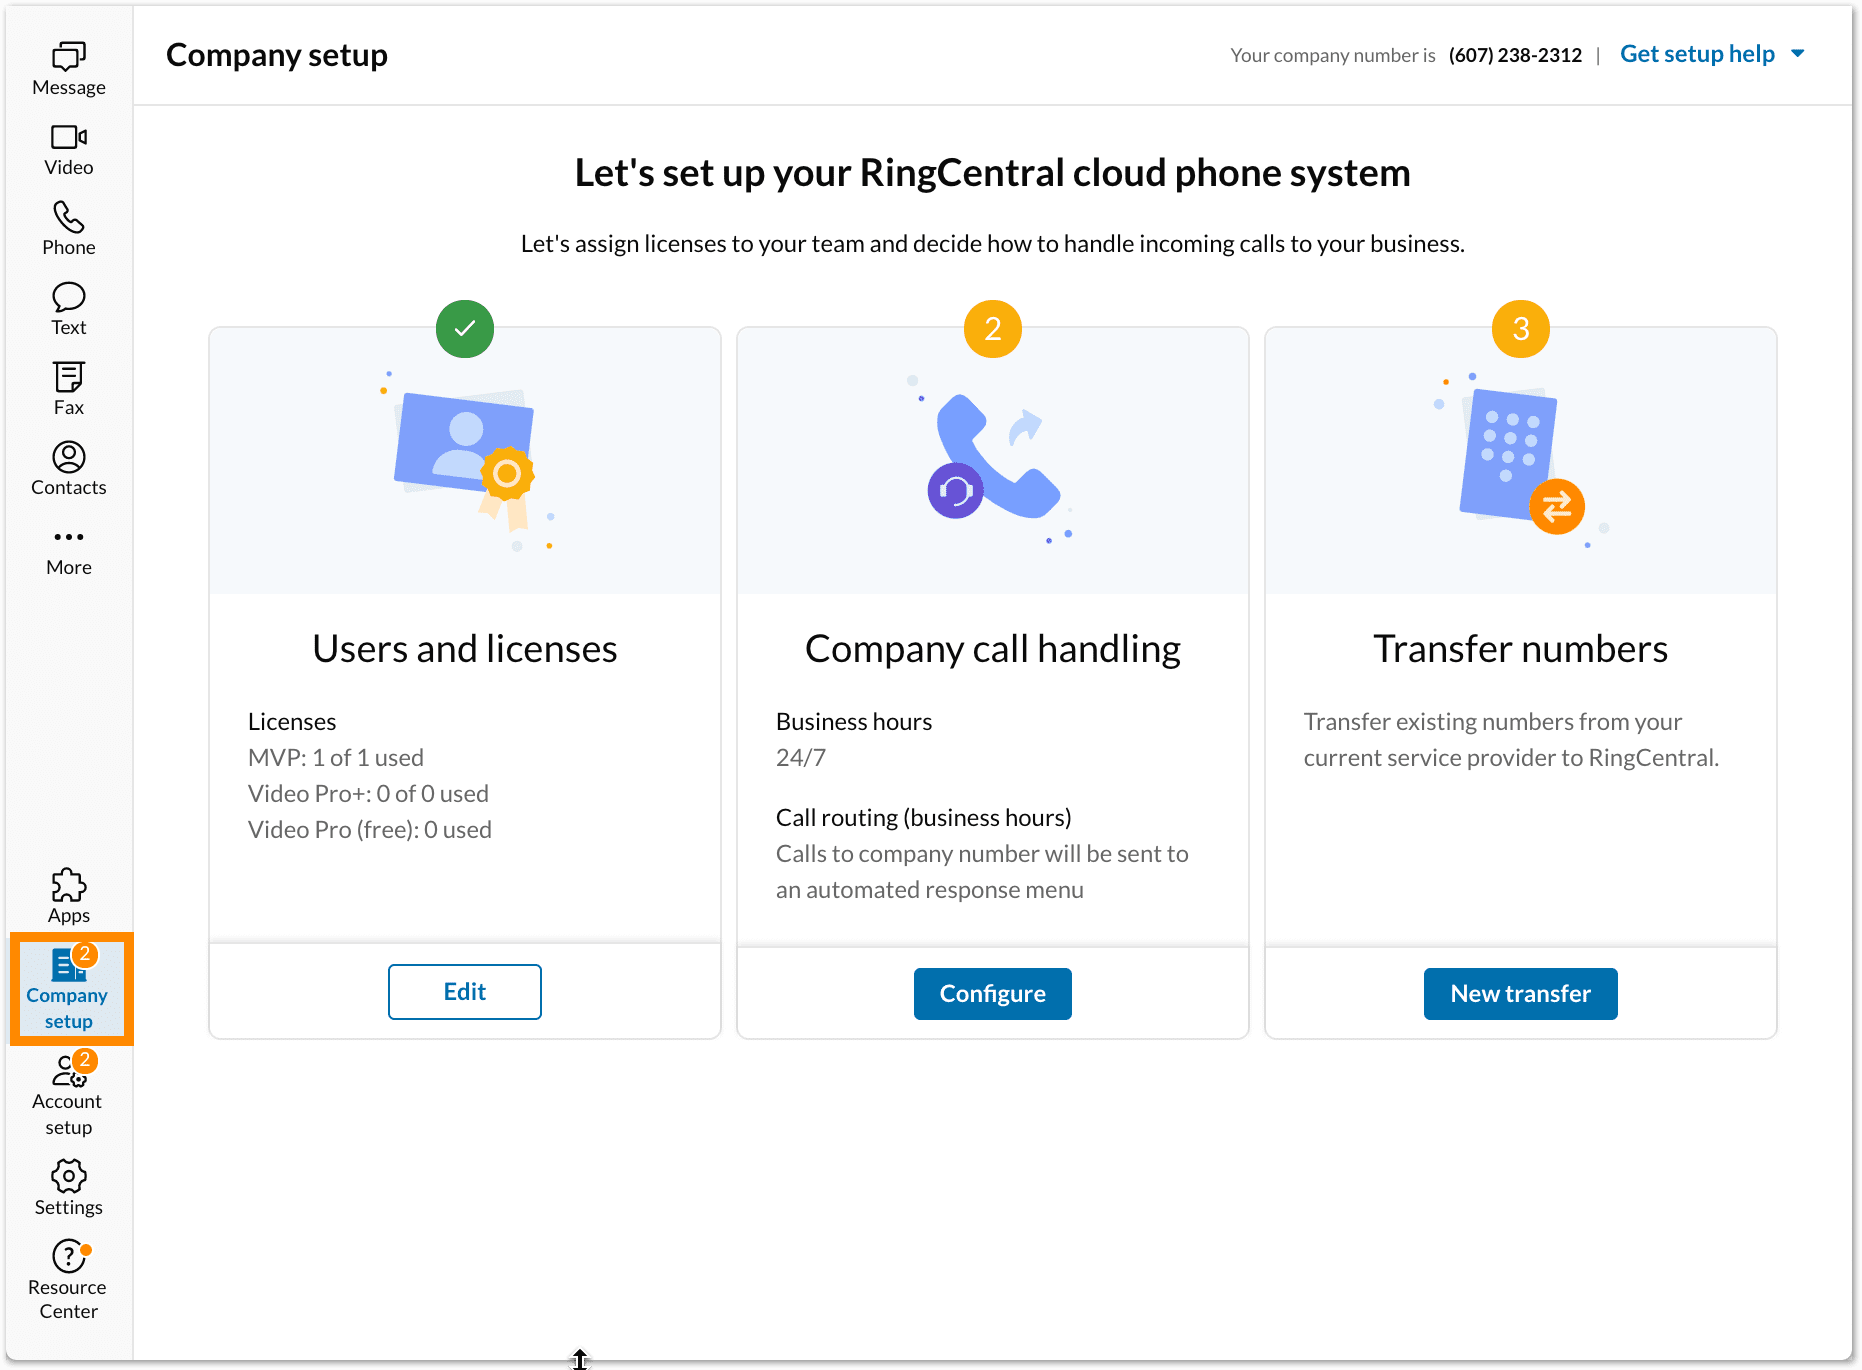Click the green checkmark on Users and licenses
The height and width of the screenshot is (1370, 1862).
coord(464,329)
